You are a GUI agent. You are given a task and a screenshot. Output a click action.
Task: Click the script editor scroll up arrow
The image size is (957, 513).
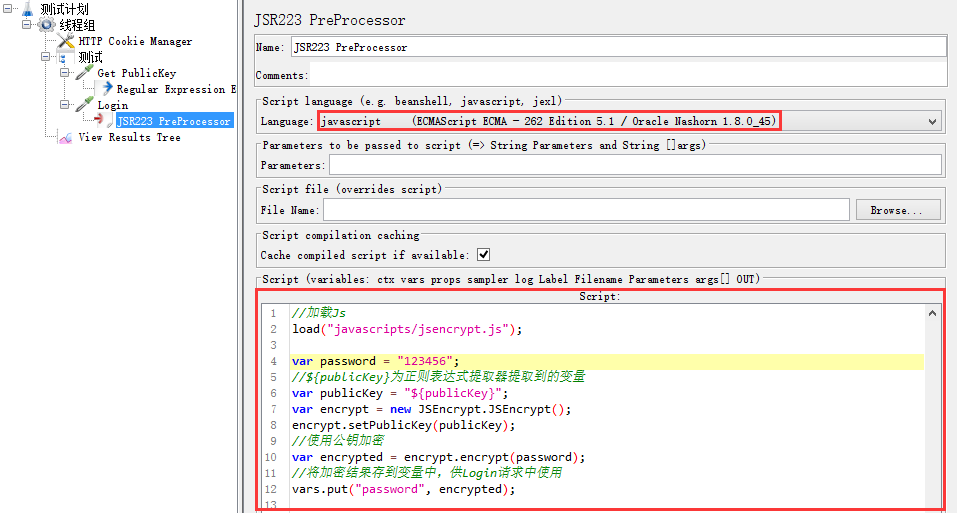pos(932,313)
